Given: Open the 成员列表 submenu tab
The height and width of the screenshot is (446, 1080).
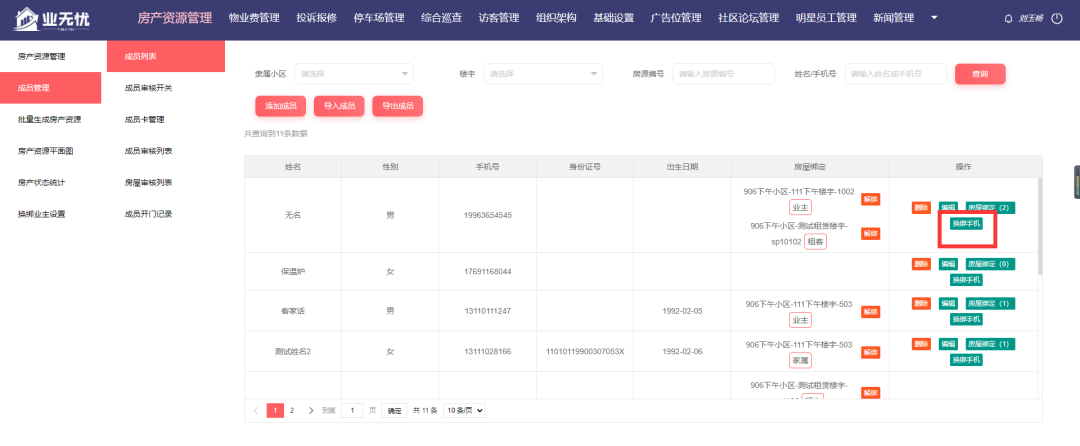Looking at the screenshot, I should pyautogui.click(x=166, y=56).
